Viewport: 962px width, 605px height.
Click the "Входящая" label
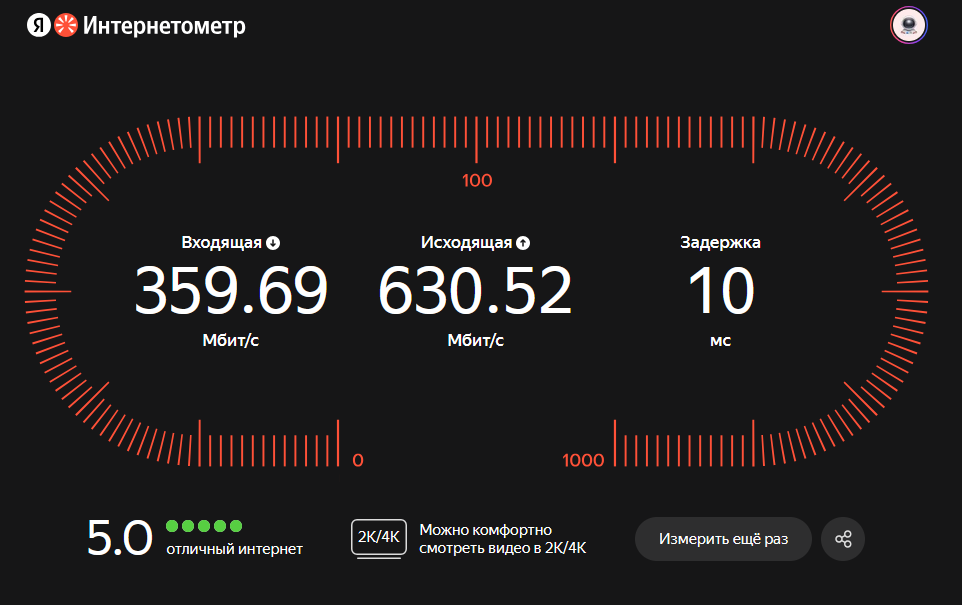221,242
